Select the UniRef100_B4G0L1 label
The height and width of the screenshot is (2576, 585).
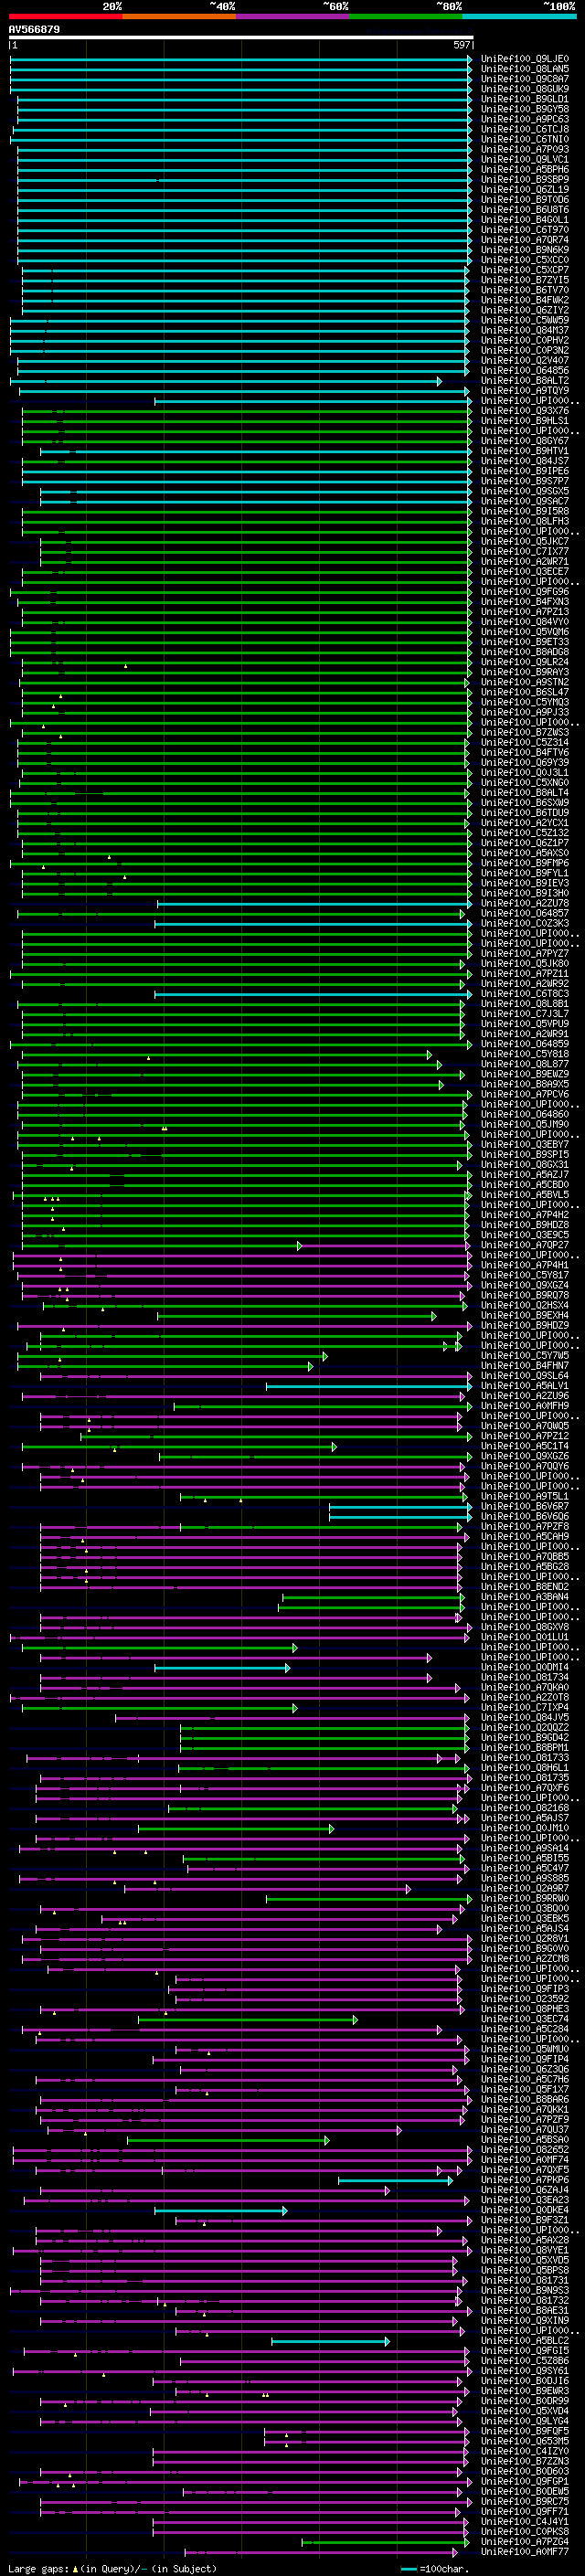(x=525, y=219)
